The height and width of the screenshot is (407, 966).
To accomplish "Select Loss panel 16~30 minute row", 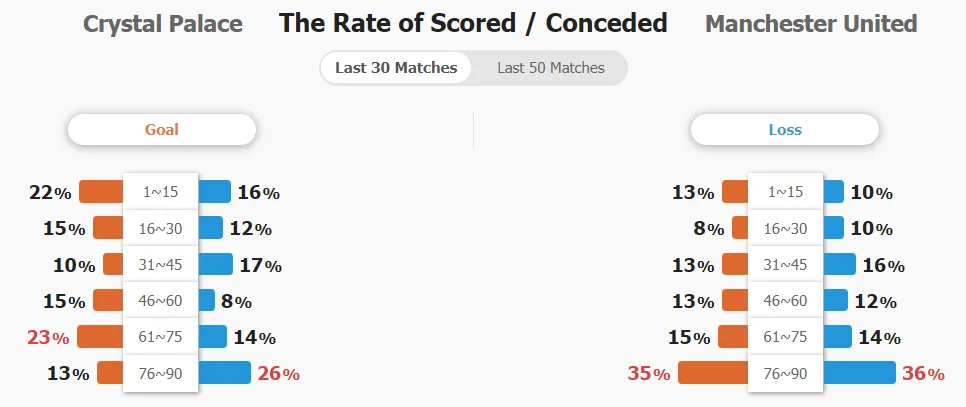I will point(785,228).
